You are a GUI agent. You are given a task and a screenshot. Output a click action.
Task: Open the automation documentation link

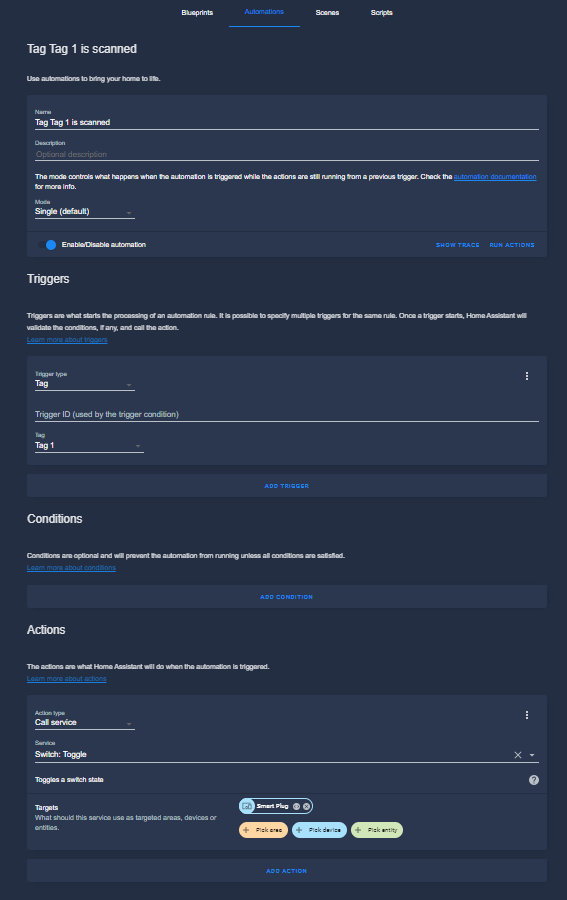point(495,177)
